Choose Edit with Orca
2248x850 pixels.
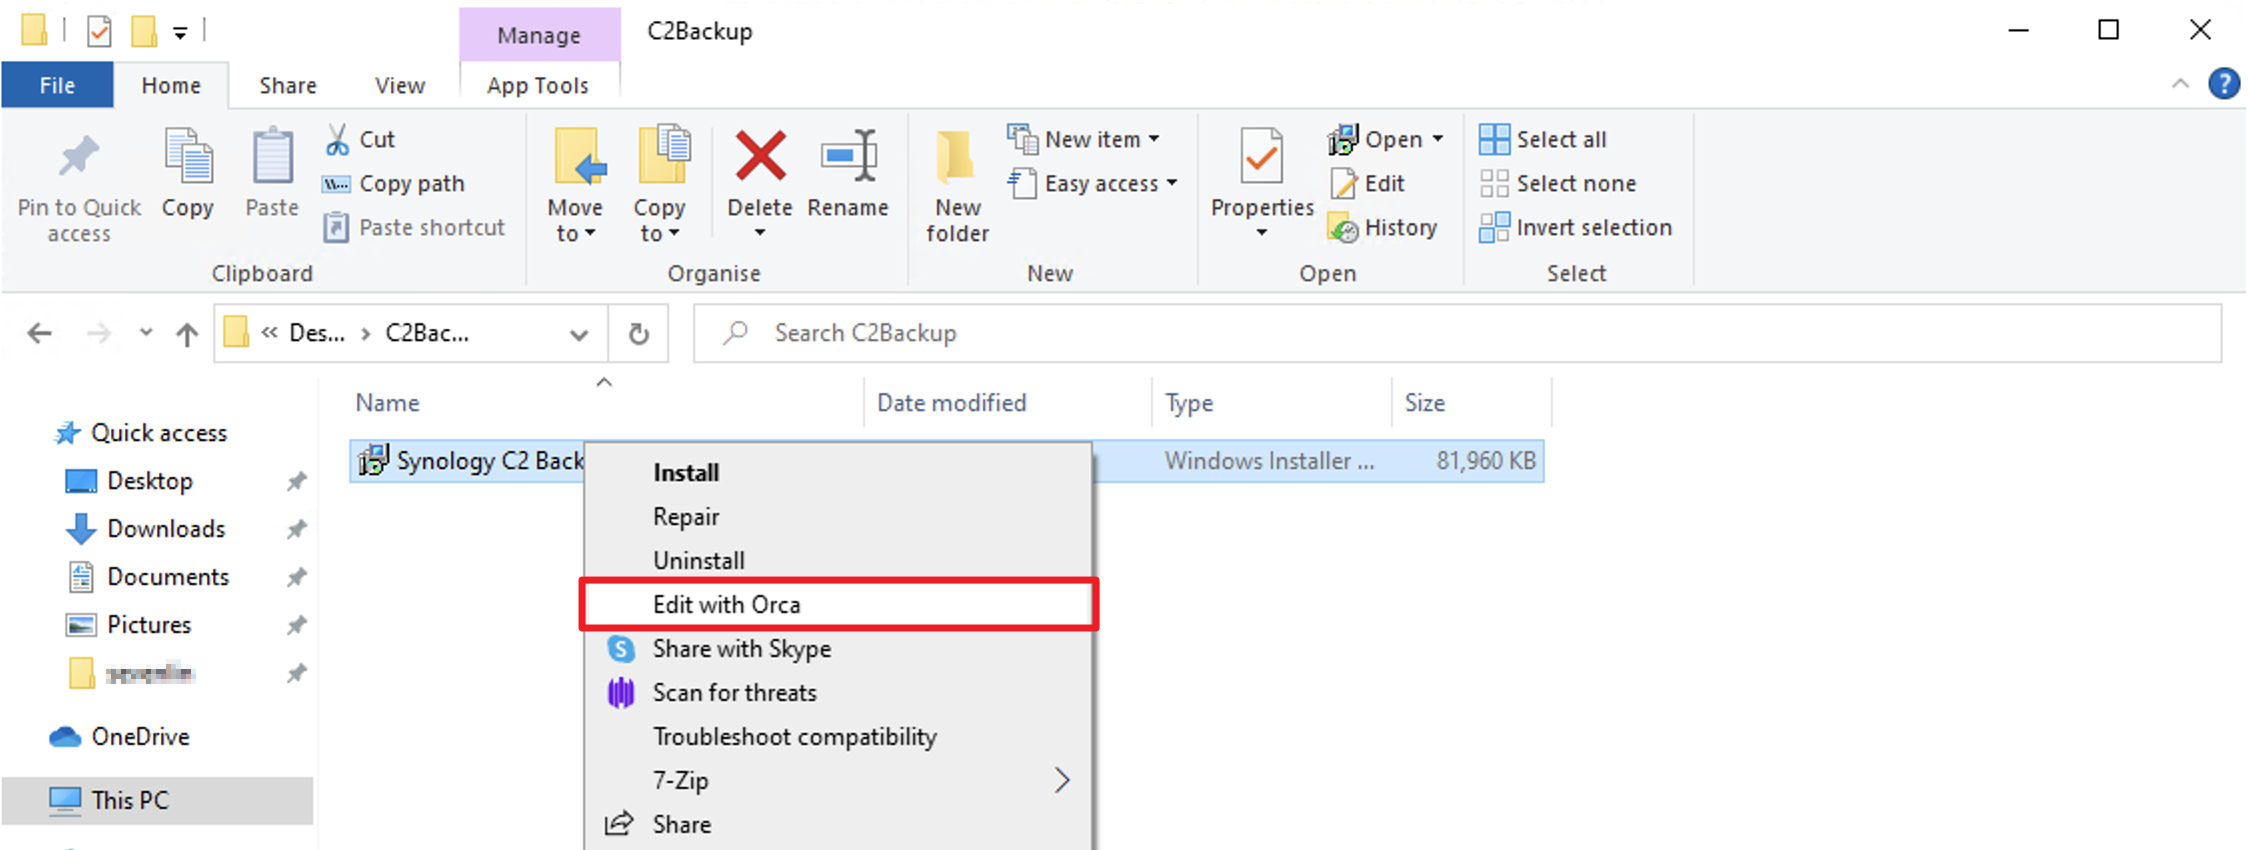(838, 605)
